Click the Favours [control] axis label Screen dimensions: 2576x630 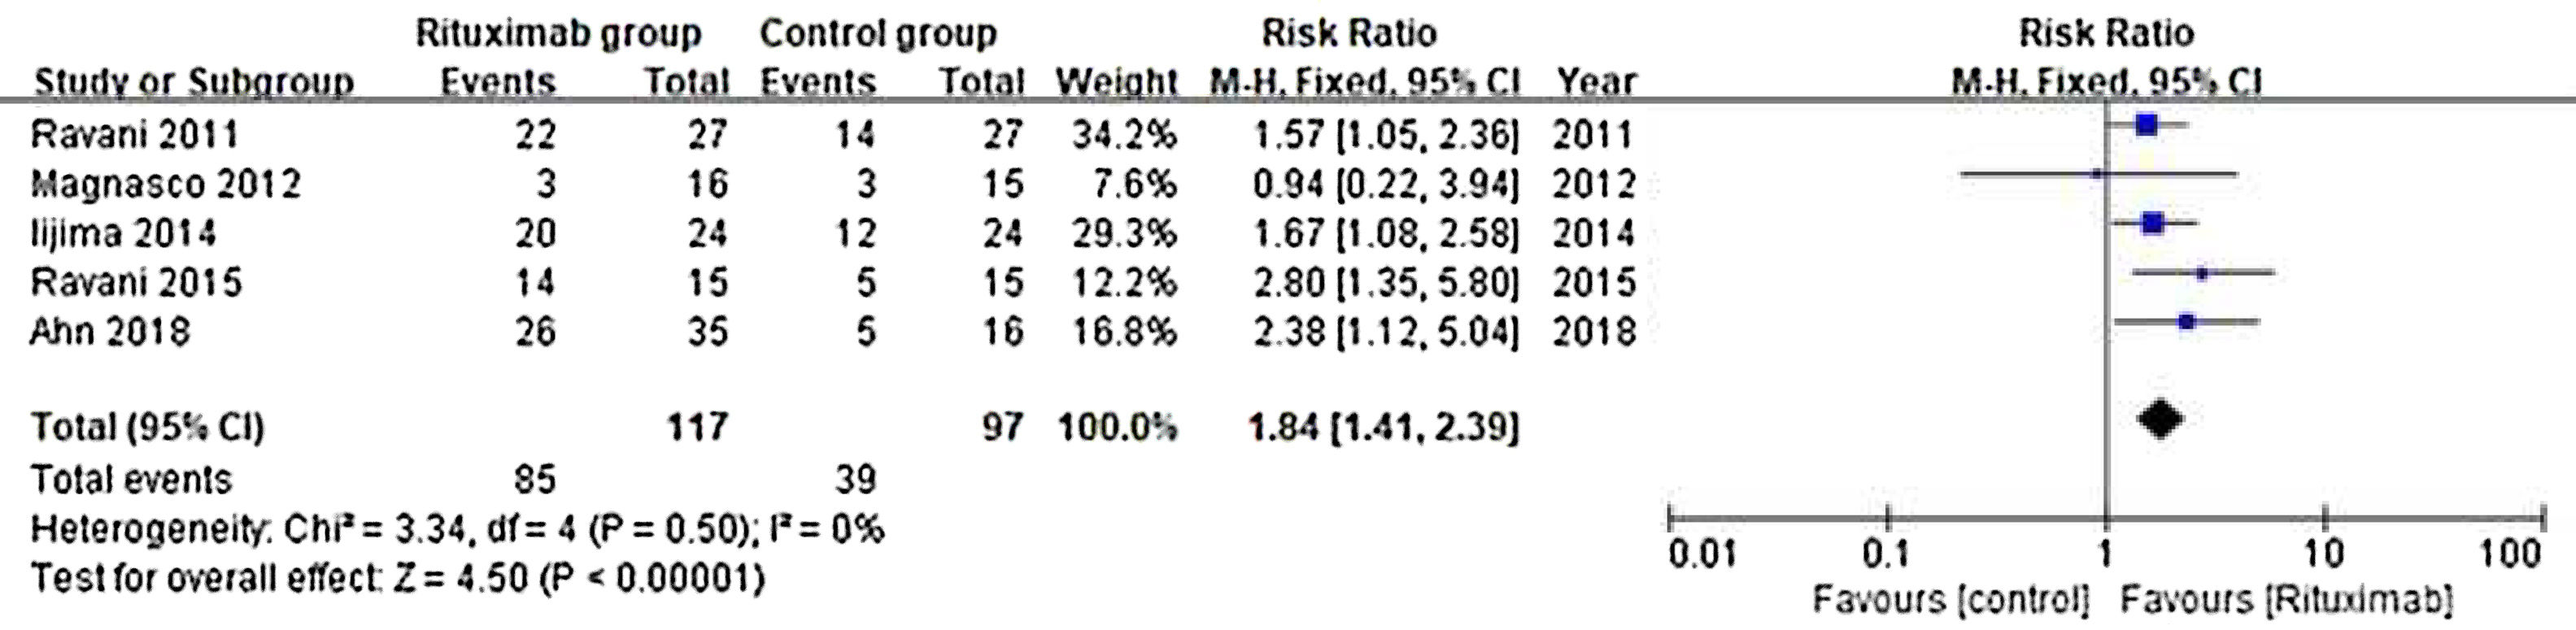point(1951,600)
